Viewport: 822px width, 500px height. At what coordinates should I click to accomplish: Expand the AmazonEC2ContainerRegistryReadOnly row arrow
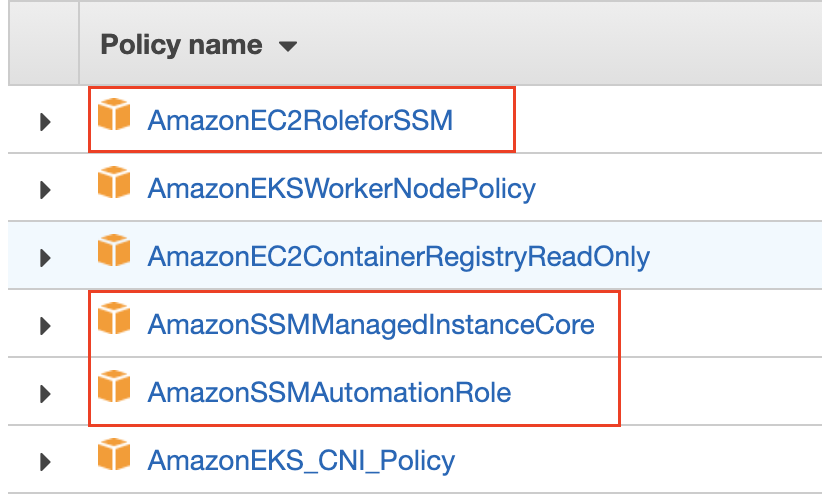44,258
